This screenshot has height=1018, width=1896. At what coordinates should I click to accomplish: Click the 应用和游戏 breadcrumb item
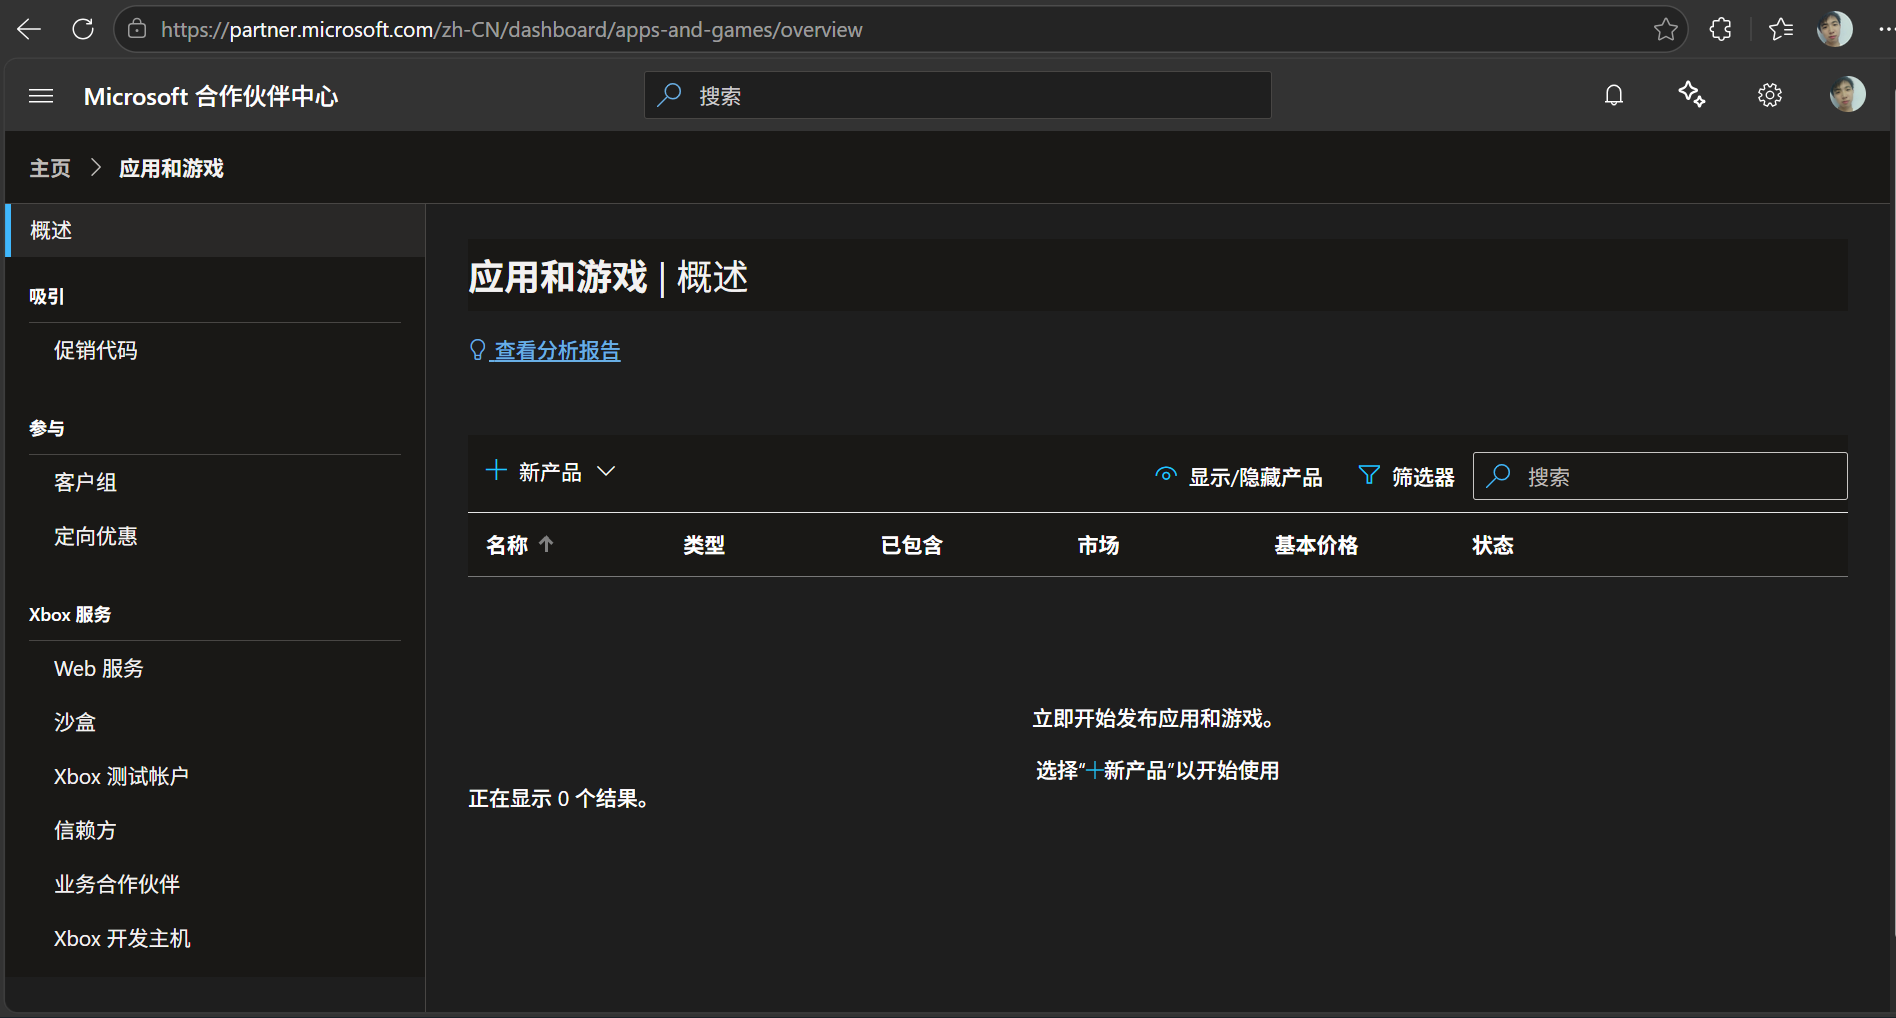pos(171,168)
